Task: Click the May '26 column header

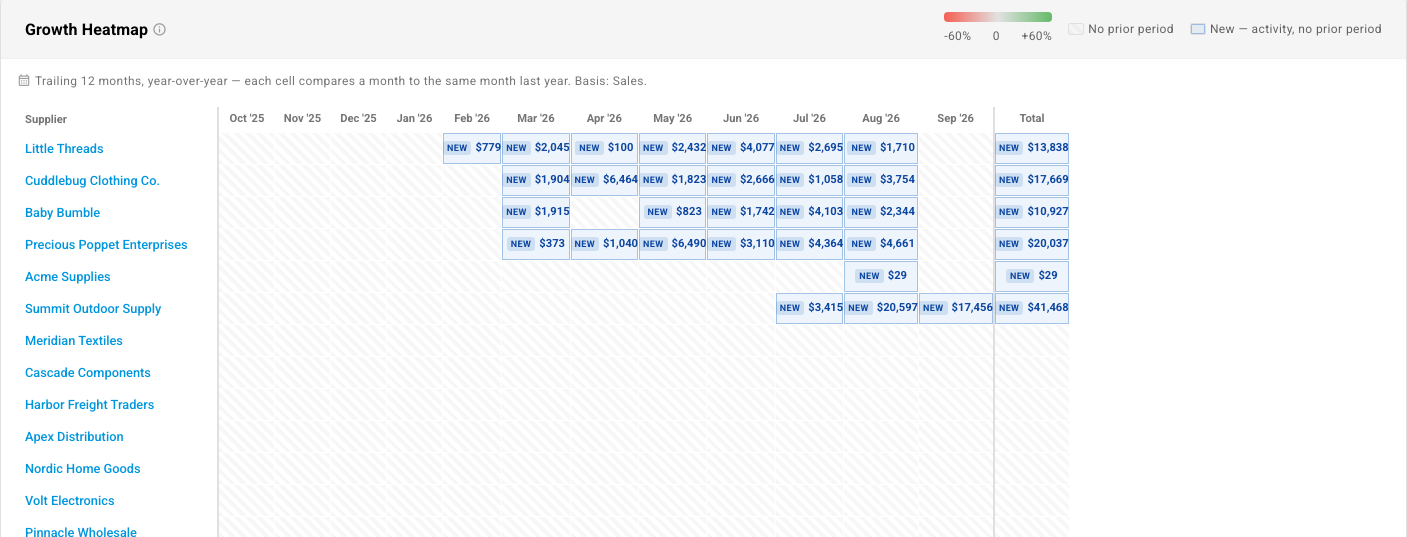Action: 672,118
